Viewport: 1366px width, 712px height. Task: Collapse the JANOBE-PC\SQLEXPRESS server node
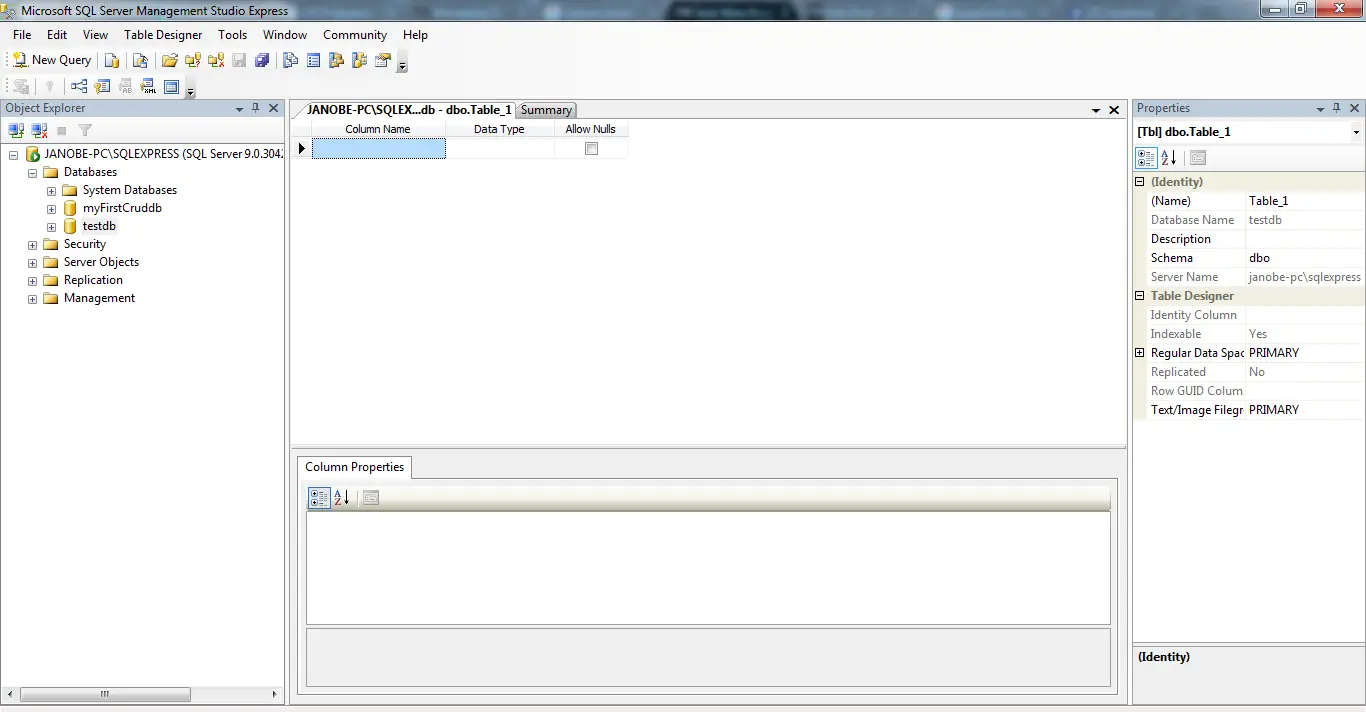tap(13, 154)
